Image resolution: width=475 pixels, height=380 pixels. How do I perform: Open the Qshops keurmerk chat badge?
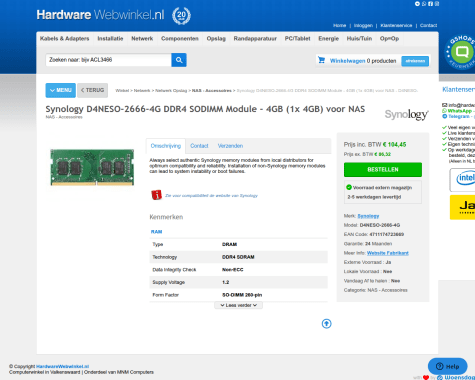pyautogui.click(x=460, y=52)
